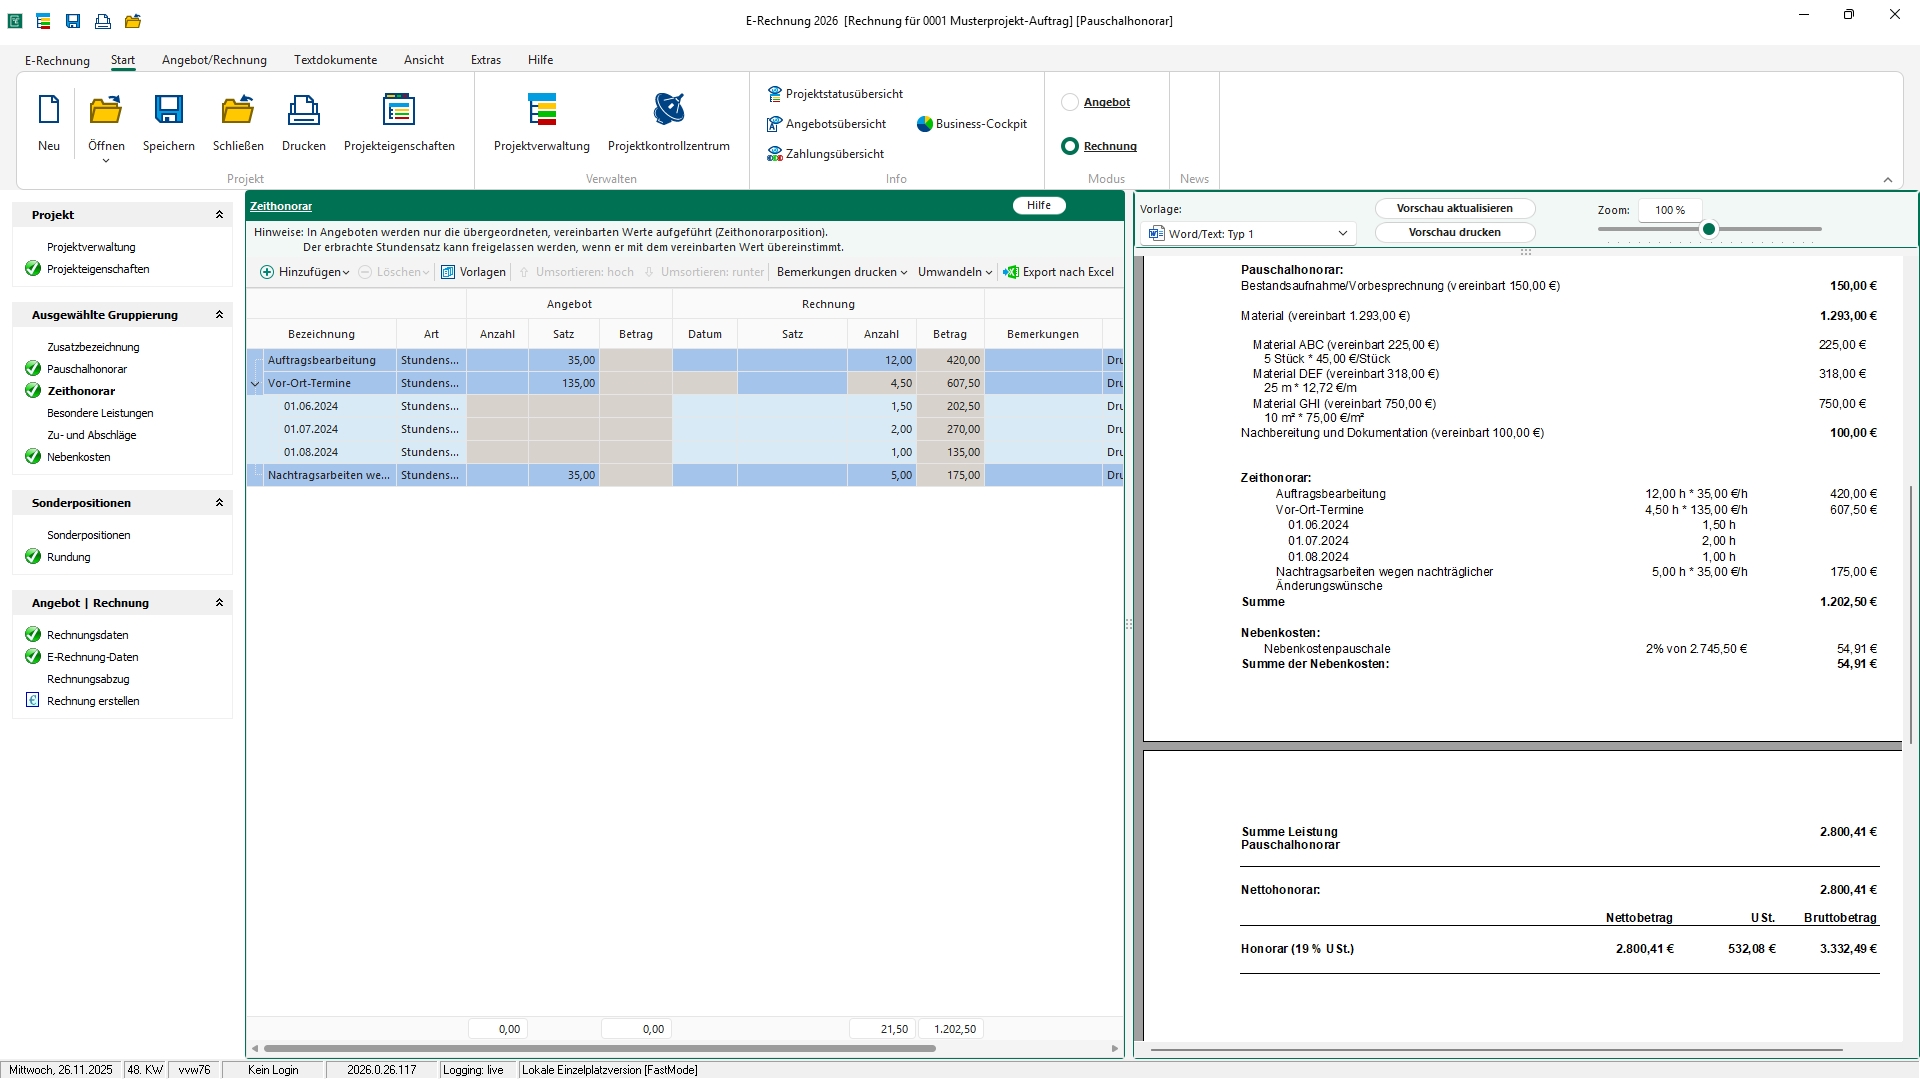Open the Angebot/Rechnung ribbon tab
The width and height of the screenshot is (1920, 1080).
point(214,60)
